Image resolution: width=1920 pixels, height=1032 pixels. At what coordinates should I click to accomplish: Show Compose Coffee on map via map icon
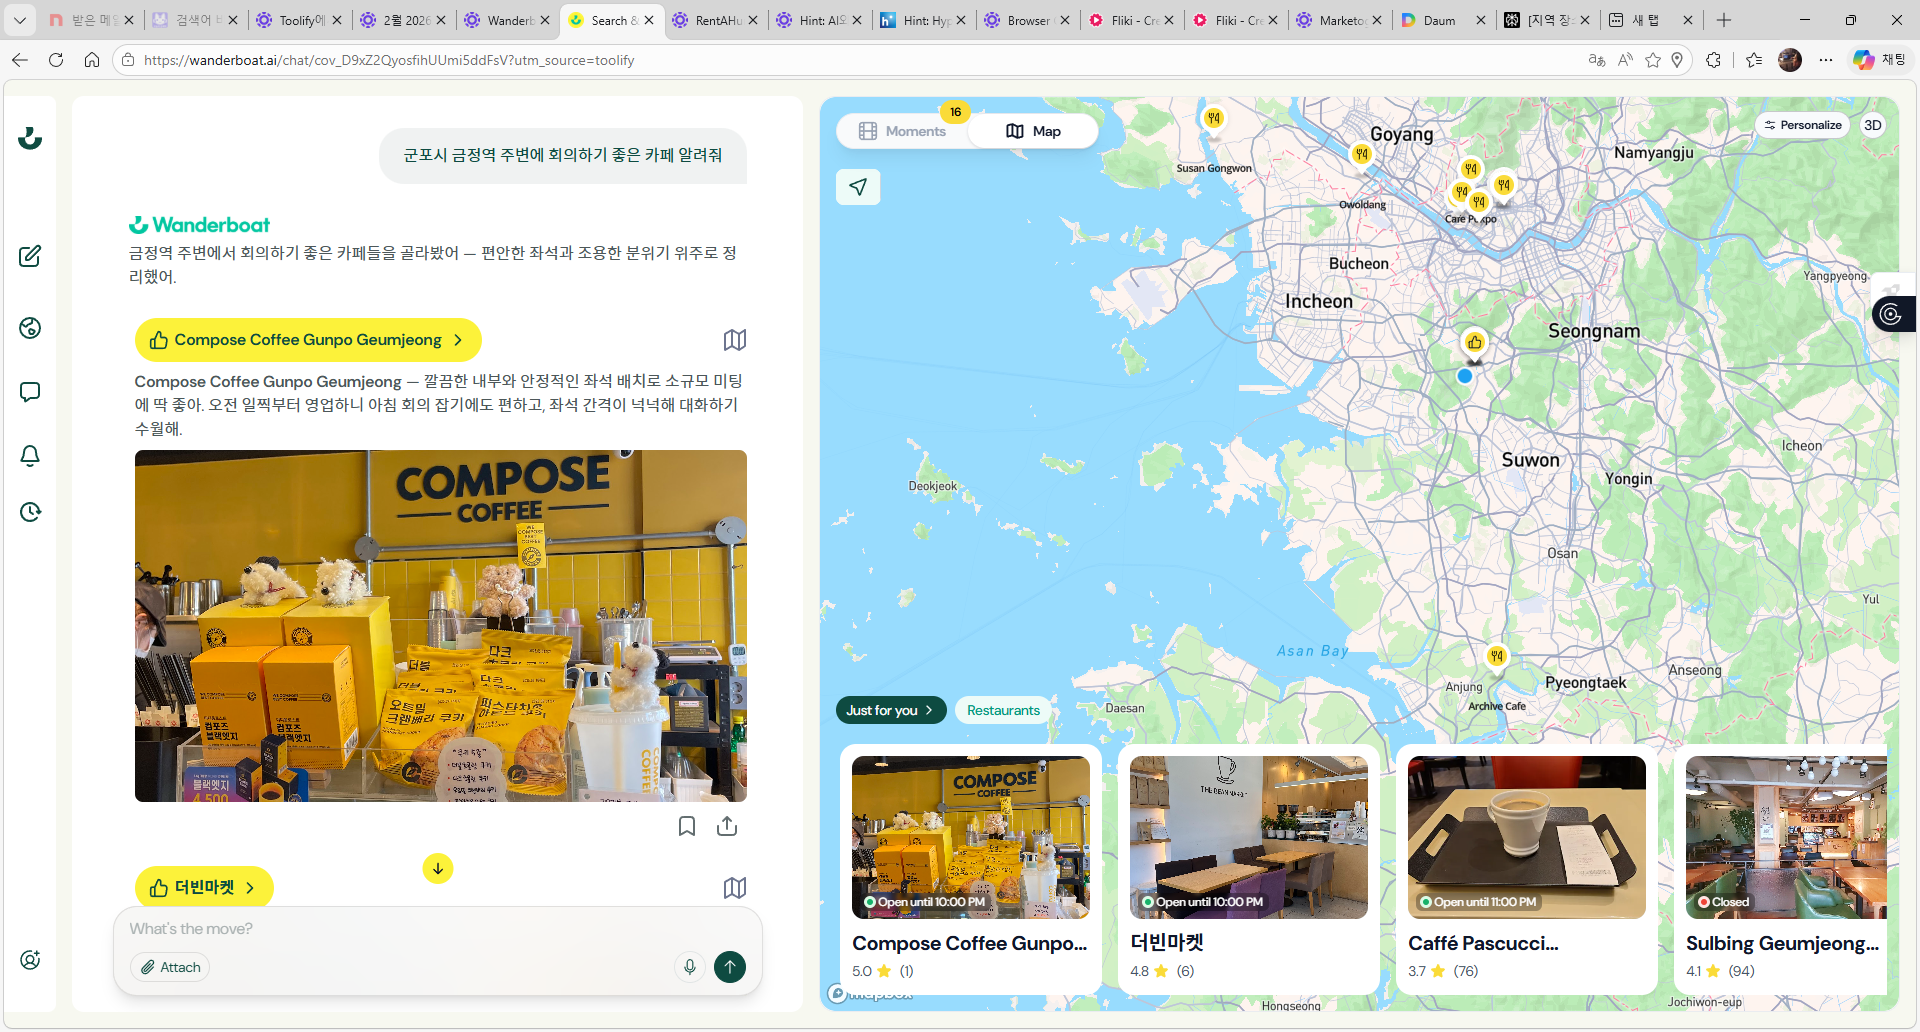click(735, 340)
